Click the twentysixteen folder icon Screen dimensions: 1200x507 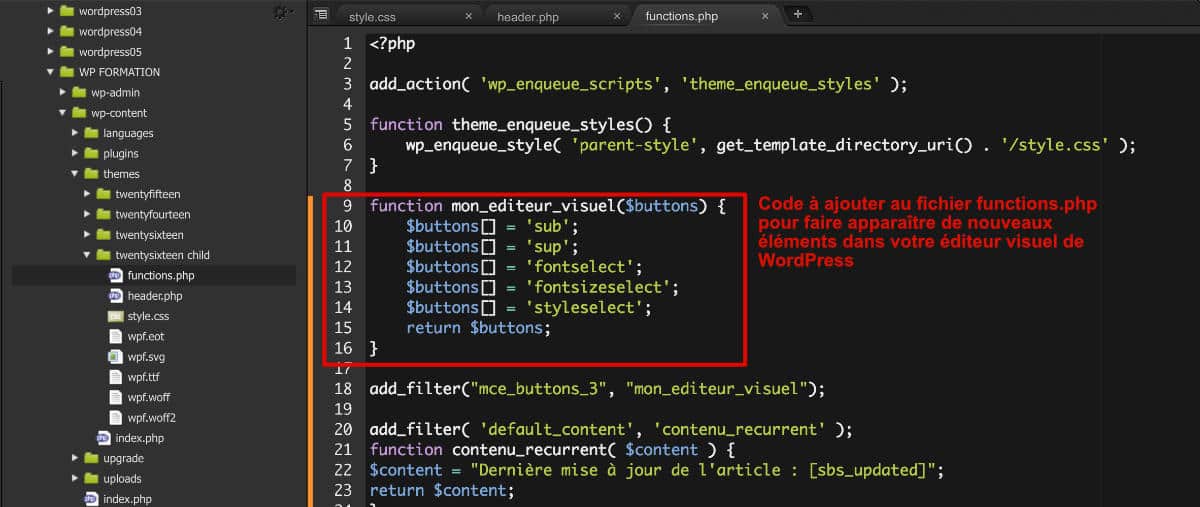tap(103, 235)
